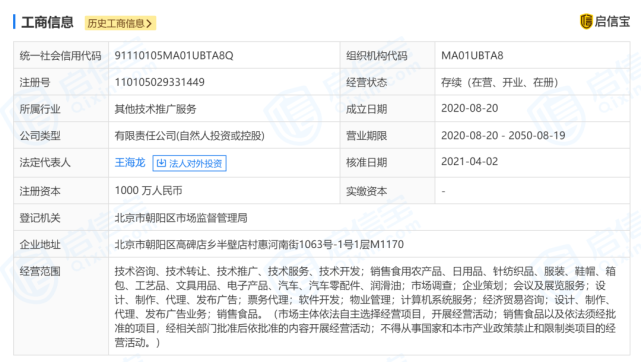Click the 经营状态 label cell
Viewport: 641px width, 362px height.
[387, 82]
